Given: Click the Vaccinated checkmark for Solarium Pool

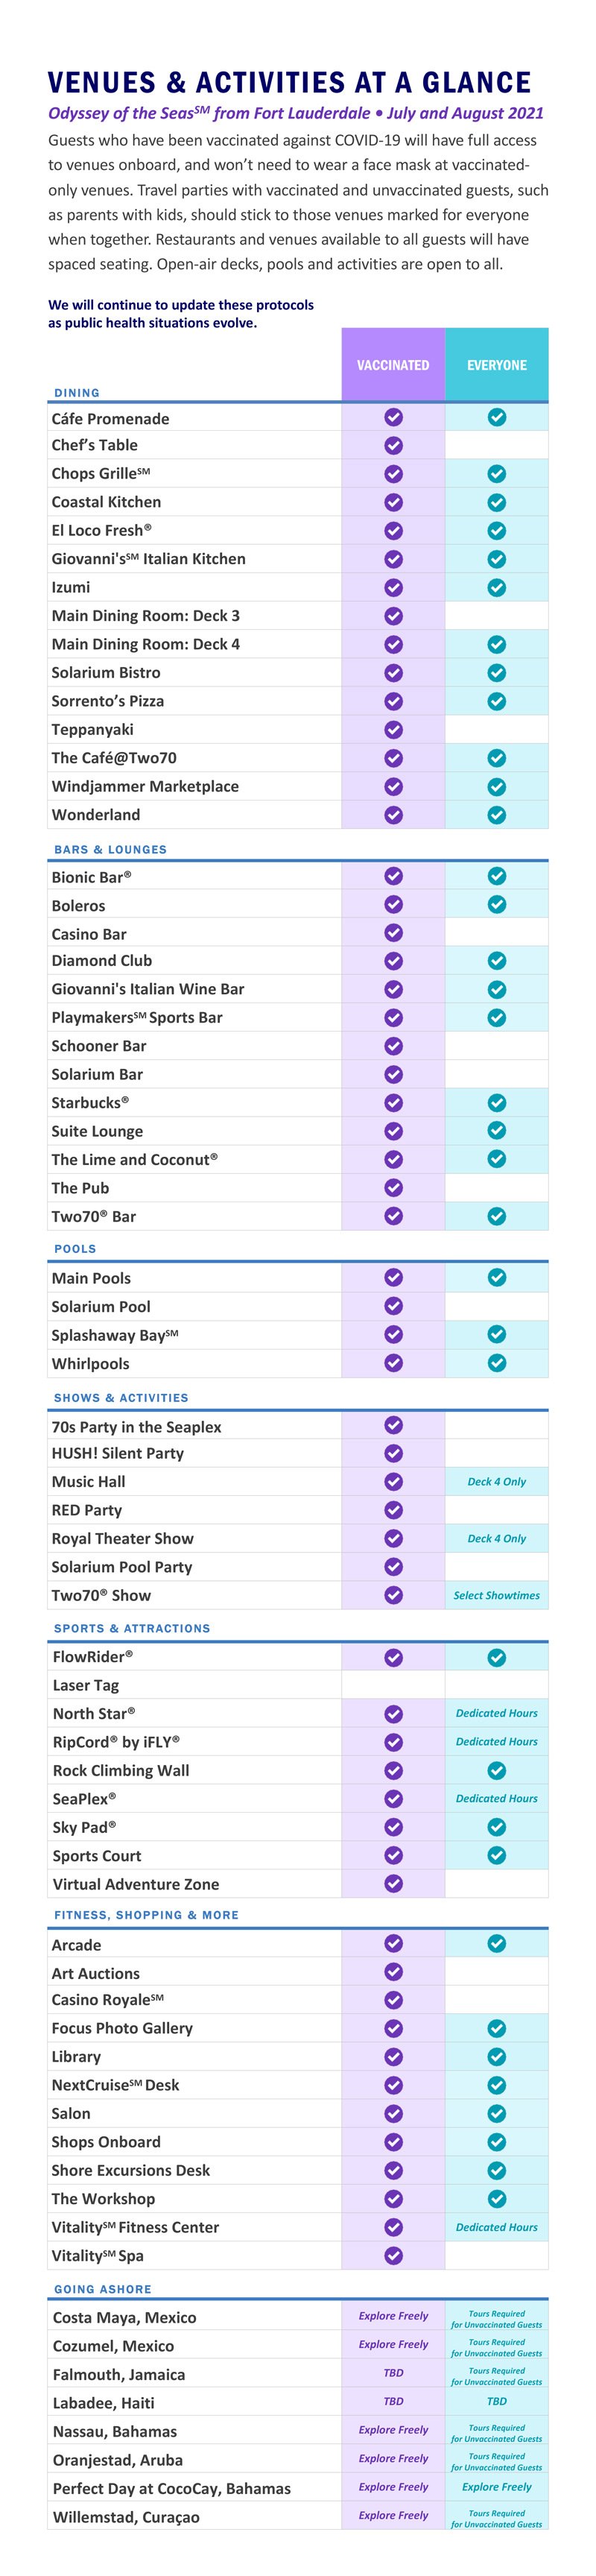Looking at the screenshot, I should [x=393, y=1305].
